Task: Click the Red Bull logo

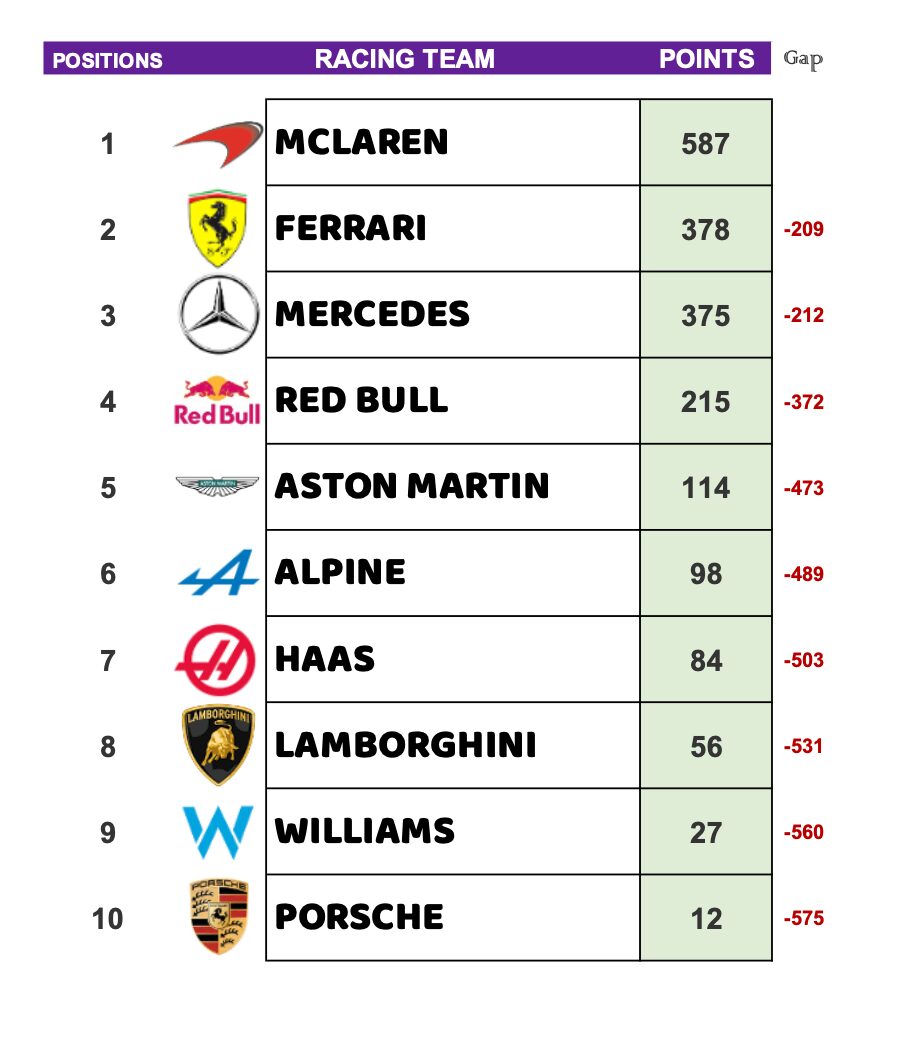Action: coord(217,401)
